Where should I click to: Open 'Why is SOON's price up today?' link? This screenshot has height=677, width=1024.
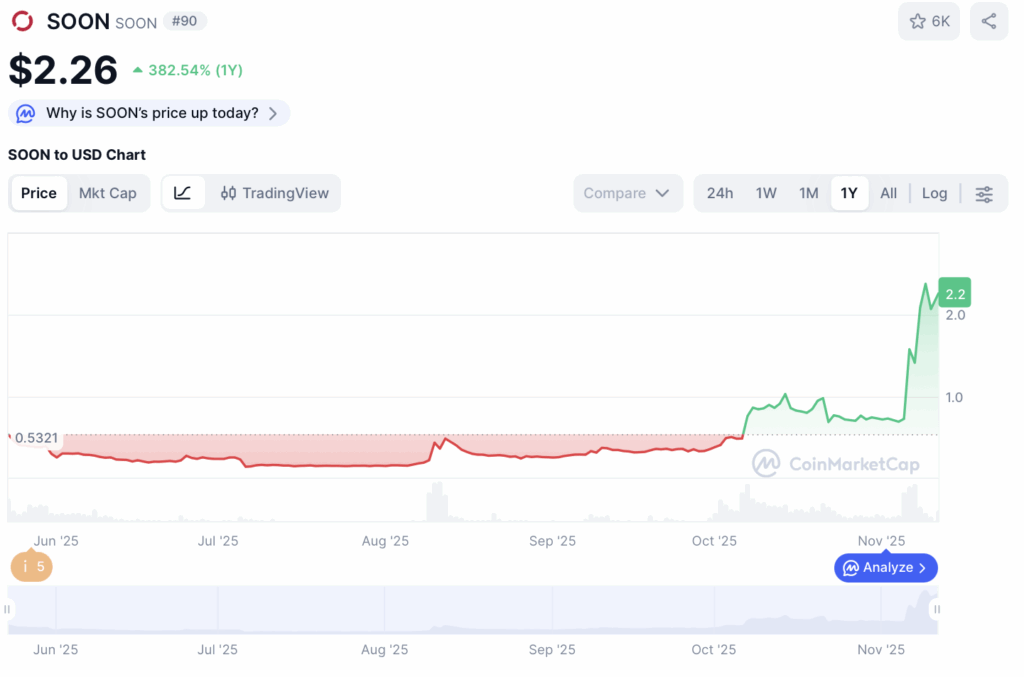149,113
